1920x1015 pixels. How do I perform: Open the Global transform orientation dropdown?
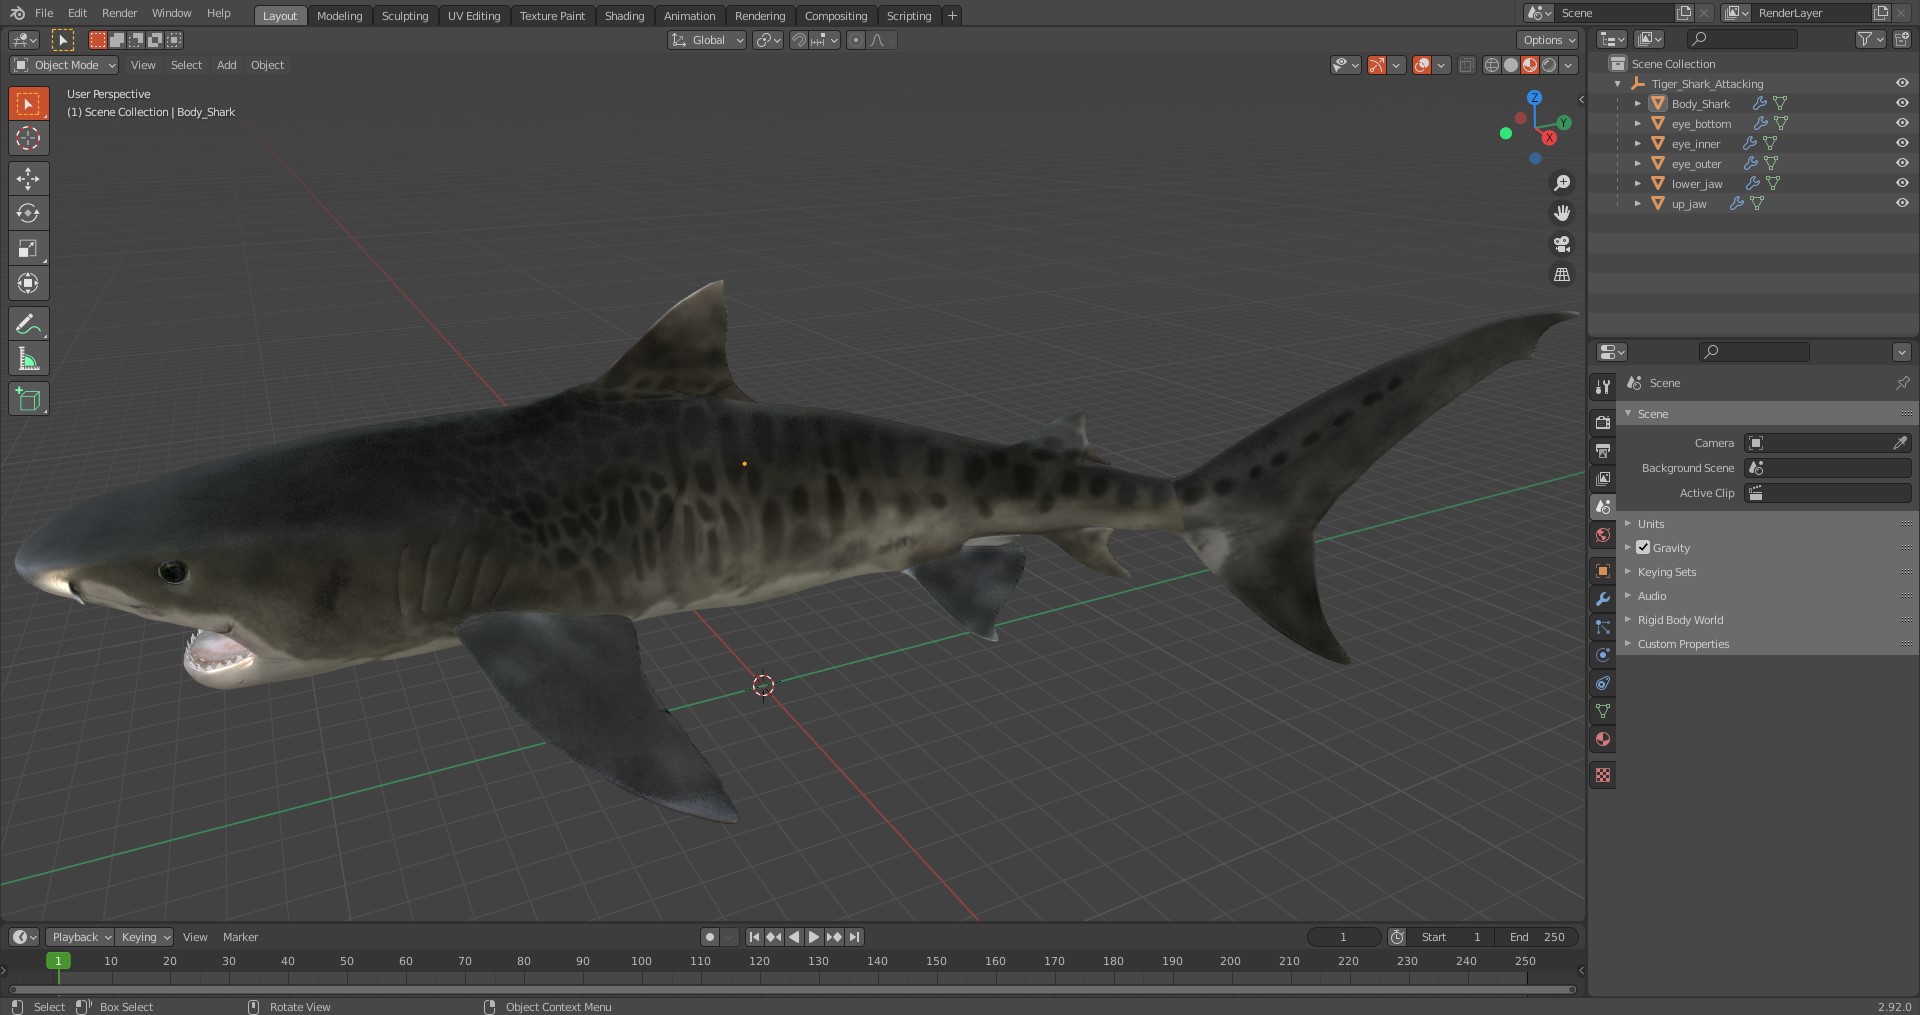[707, 40]
